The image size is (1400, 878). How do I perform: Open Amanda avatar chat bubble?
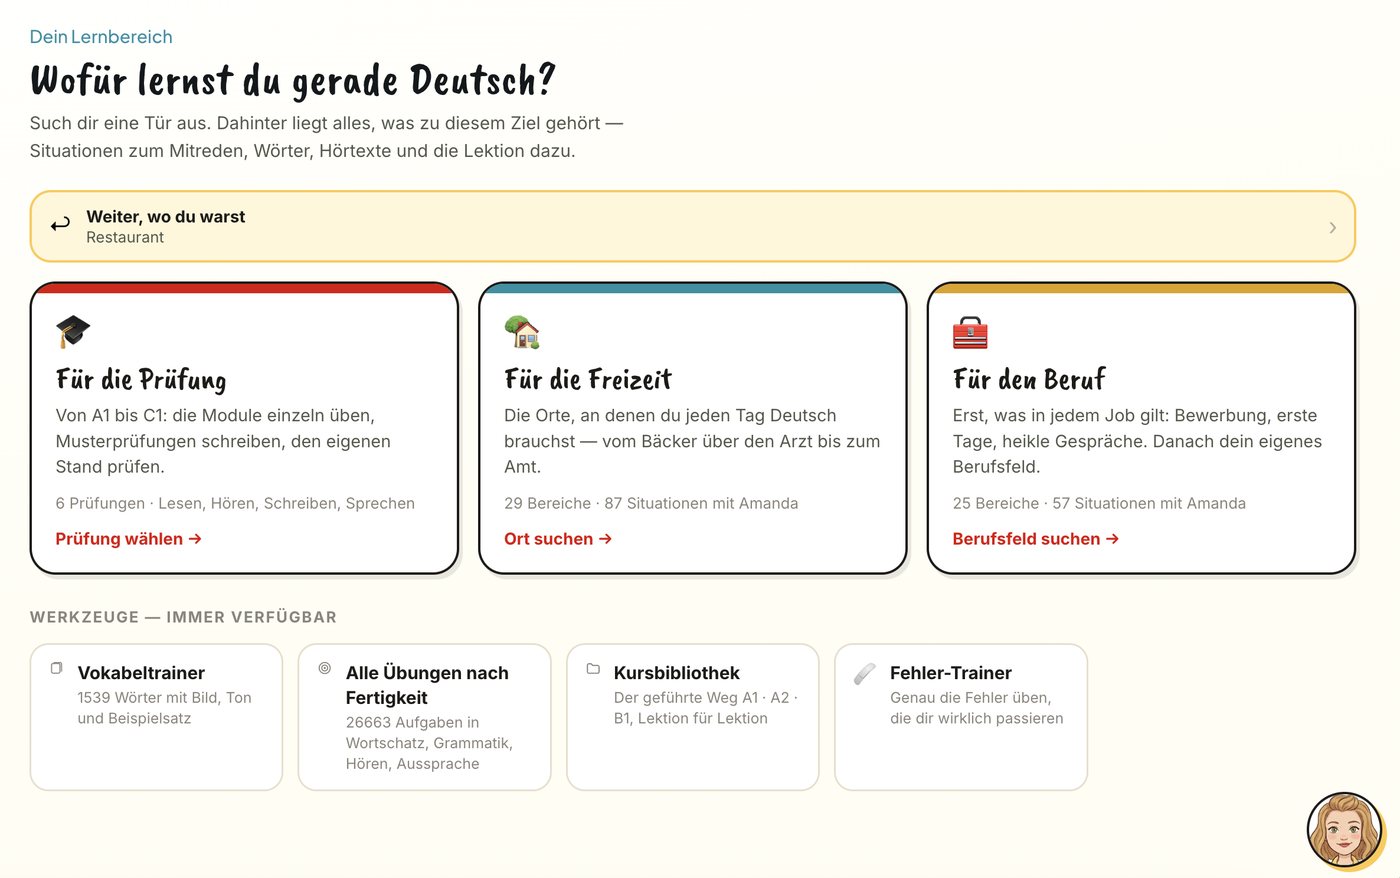(x=1345, y=830)
